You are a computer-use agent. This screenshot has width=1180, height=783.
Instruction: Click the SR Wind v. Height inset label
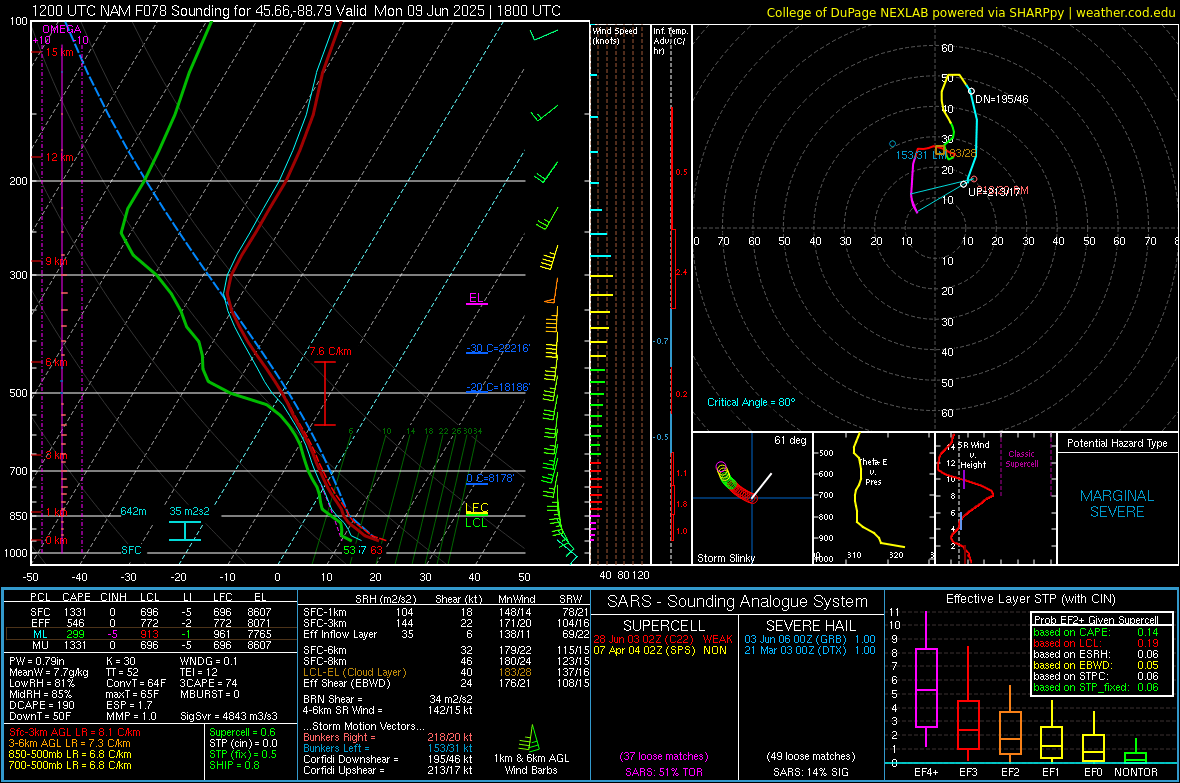(974, 454)
